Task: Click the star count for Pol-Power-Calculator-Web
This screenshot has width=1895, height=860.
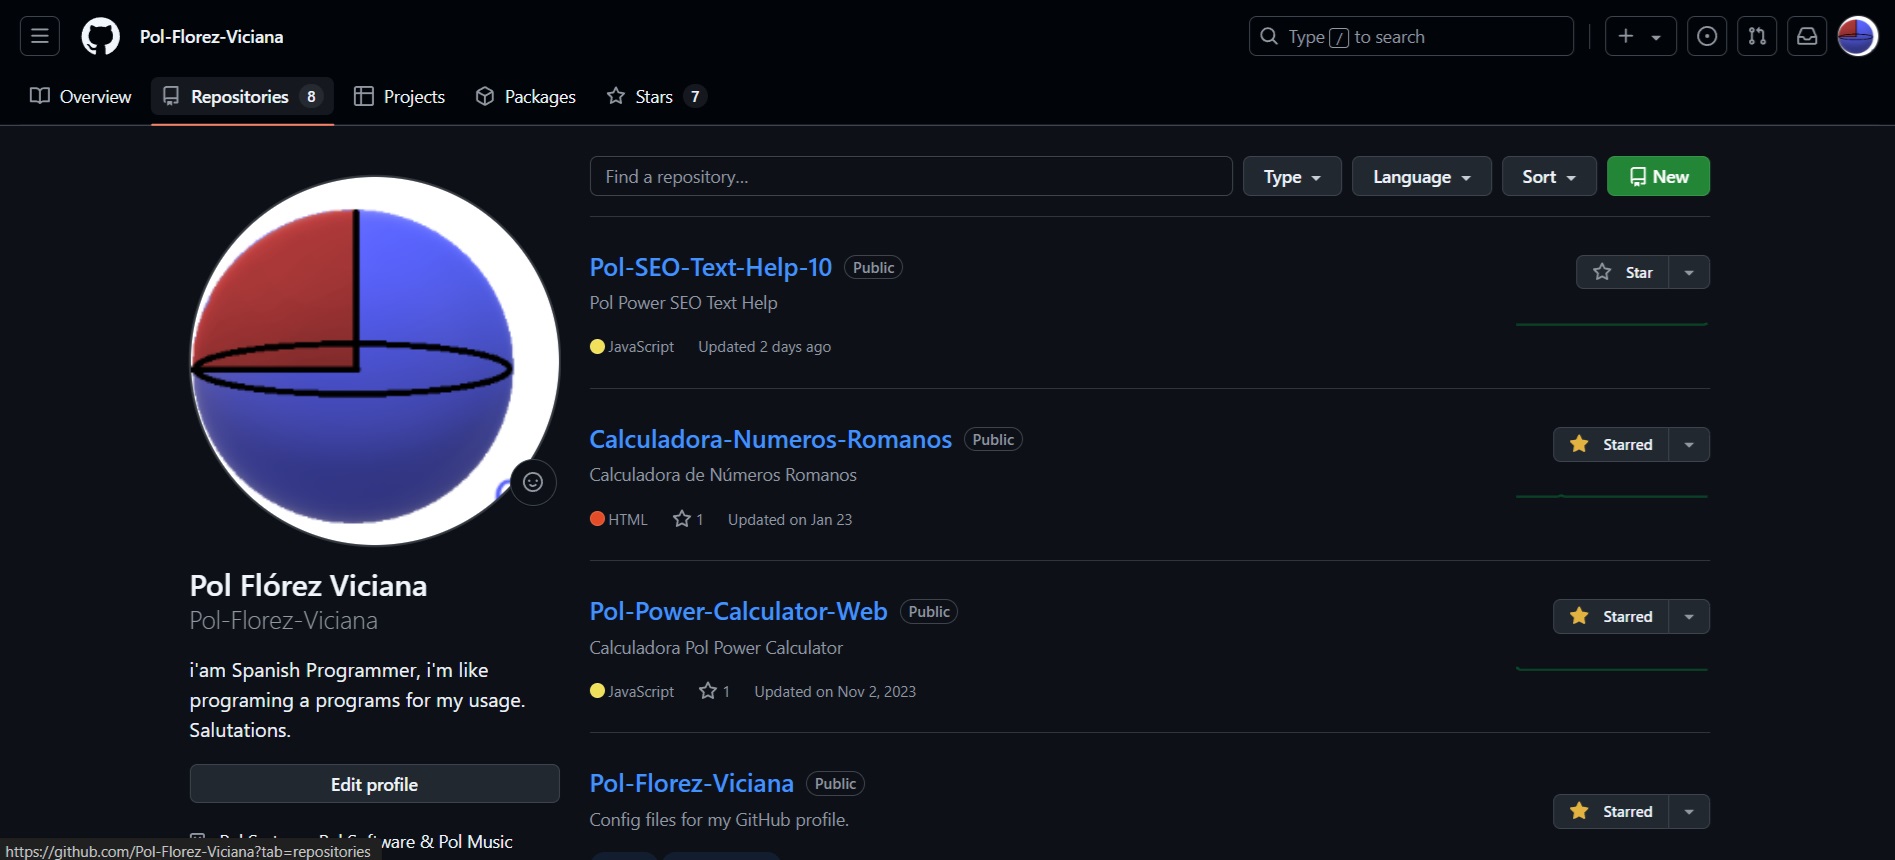Action: point(714,691)
